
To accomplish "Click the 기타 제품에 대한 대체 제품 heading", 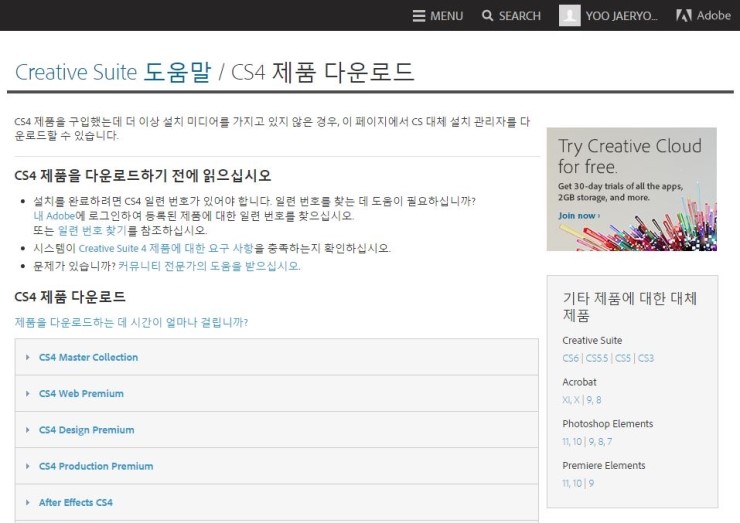I will (x=630, y=306).
